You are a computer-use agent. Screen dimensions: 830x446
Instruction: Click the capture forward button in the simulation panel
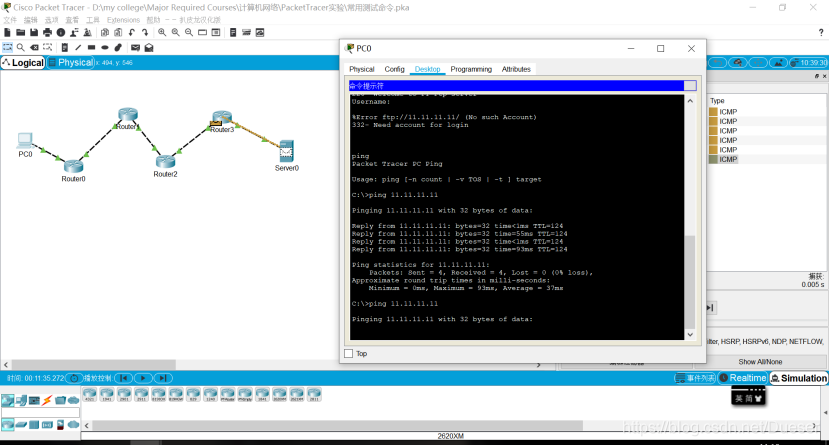[x=710, y=308]
